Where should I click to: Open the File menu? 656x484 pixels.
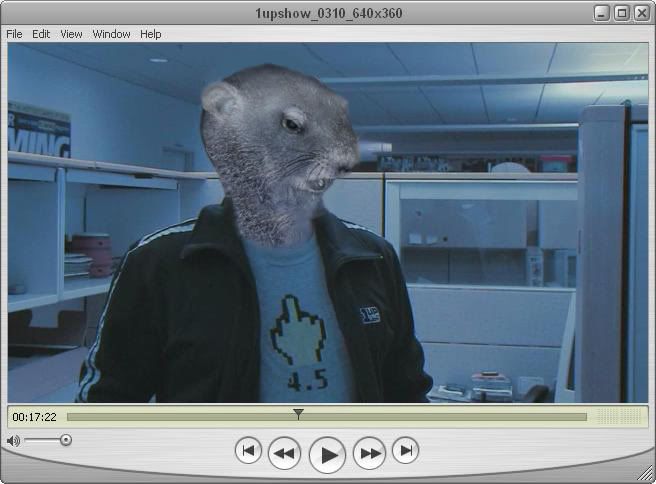pyautogui.click(x=14, y=34)
